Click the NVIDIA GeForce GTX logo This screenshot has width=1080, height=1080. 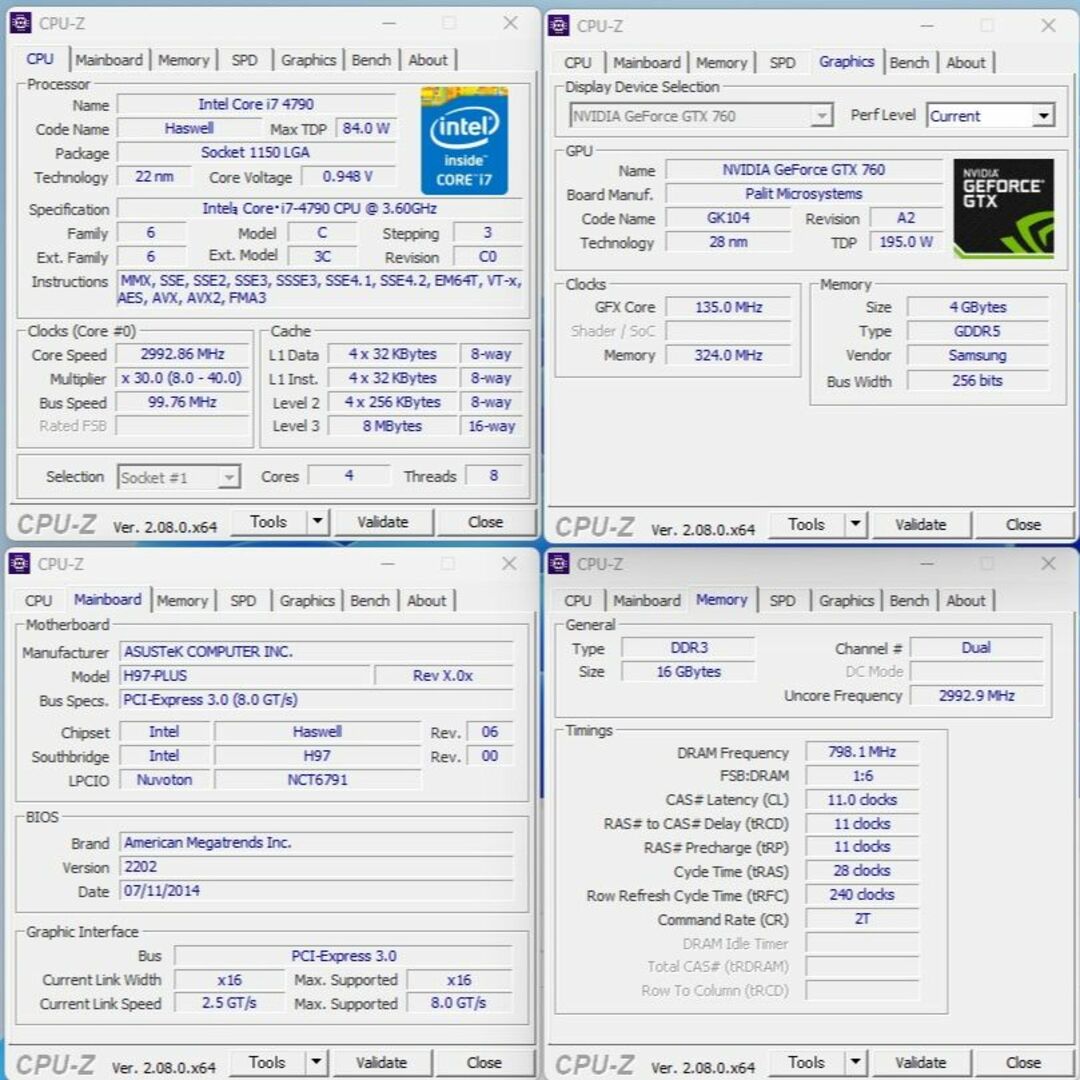(1004, 208)
